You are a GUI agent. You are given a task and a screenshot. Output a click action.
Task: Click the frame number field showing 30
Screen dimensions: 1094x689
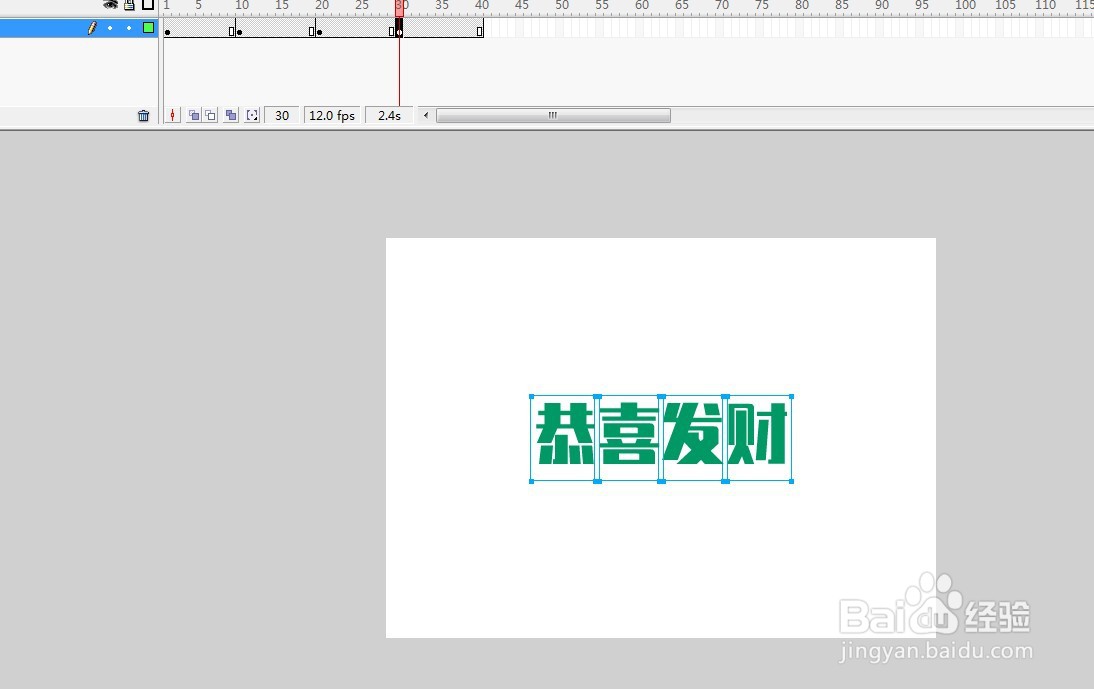281,115
